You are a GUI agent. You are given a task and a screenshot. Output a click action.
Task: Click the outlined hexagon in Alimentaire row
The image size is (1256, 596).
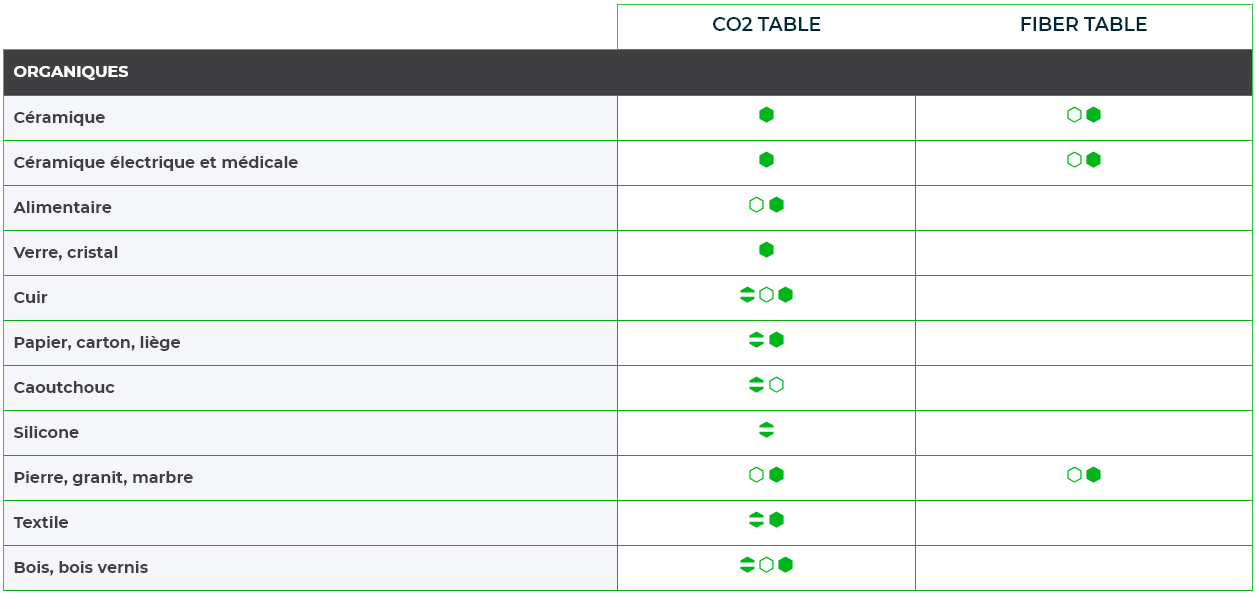756,205
